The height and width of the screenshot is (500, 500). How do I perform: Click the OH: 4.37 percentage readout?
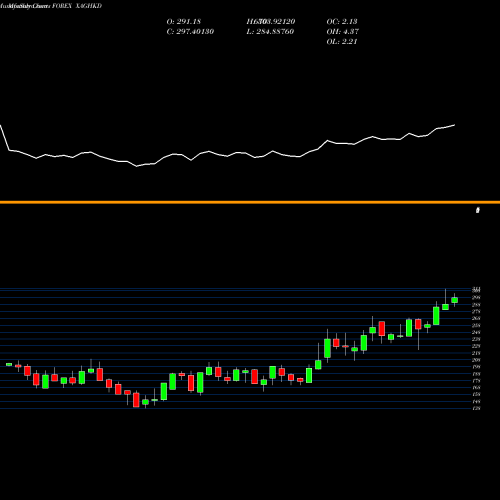[343, 32]
